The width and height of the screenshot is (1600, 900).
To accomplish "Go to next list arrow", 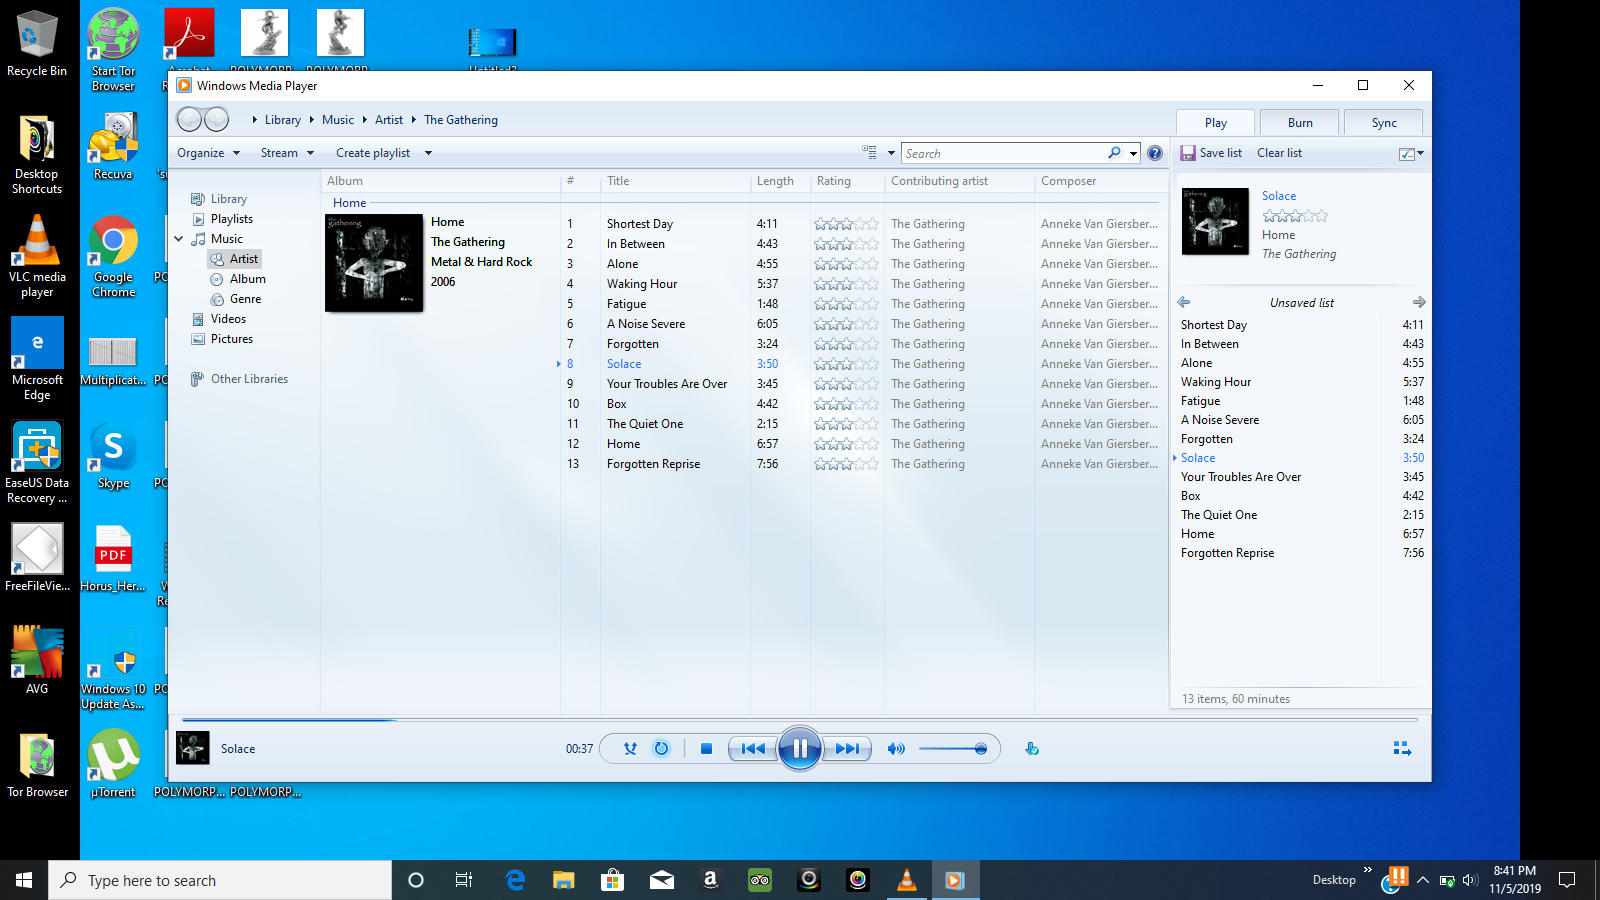I will (1419, 302).
